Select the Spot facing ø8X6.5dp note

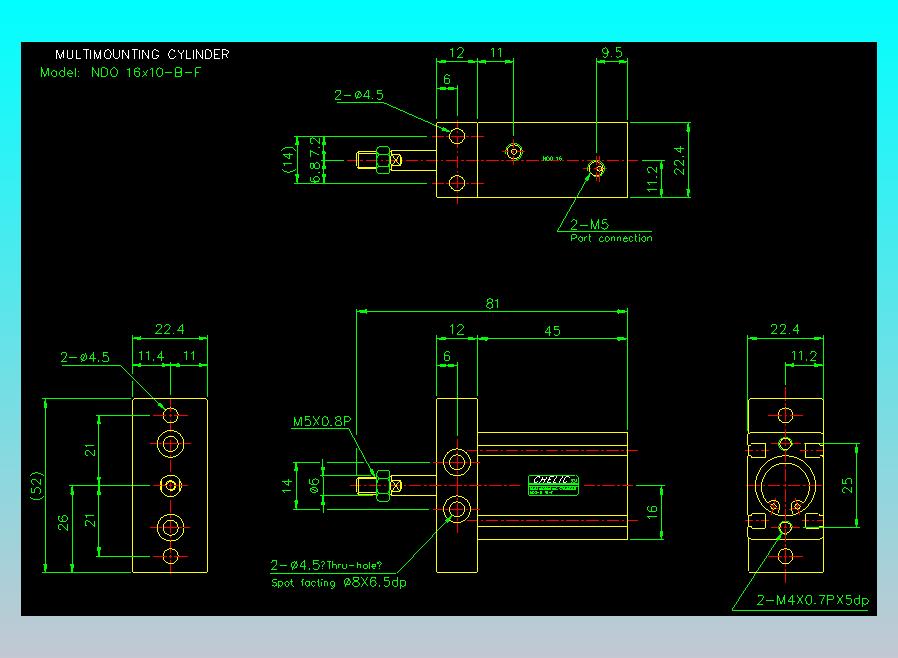click(x=337, y=582)
